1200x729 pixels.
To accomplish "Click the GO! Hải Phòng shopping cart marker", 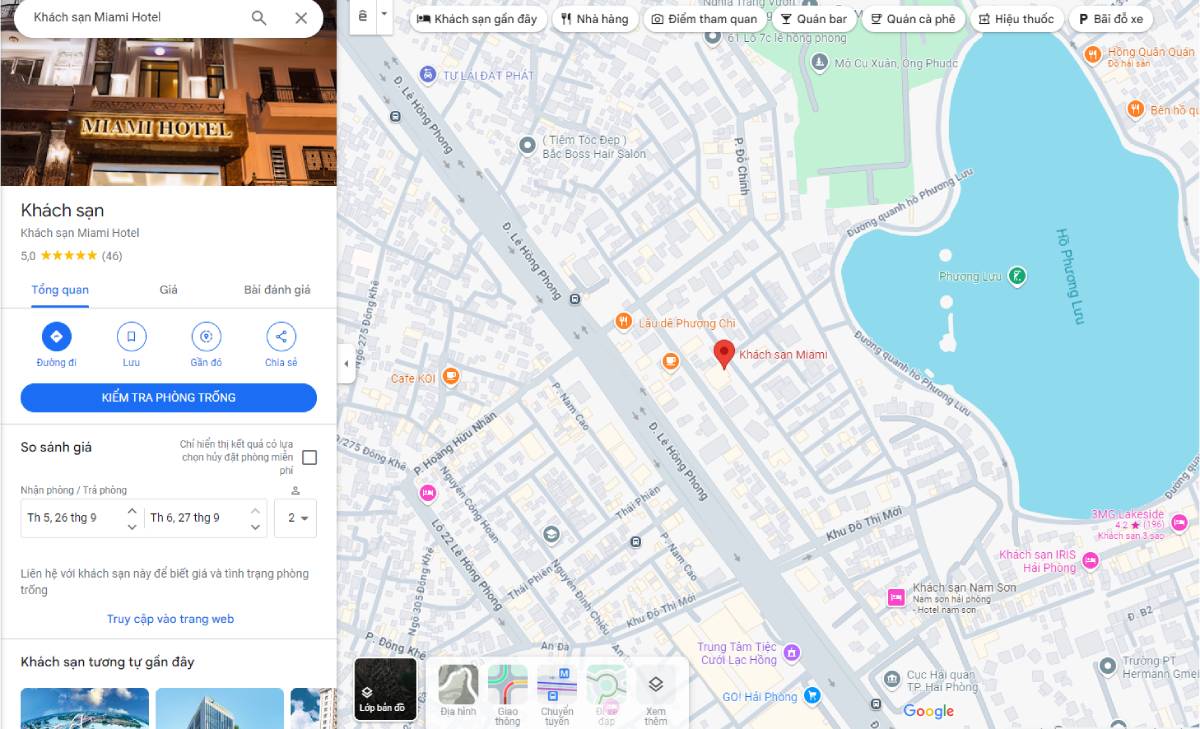I will point(813,696).
